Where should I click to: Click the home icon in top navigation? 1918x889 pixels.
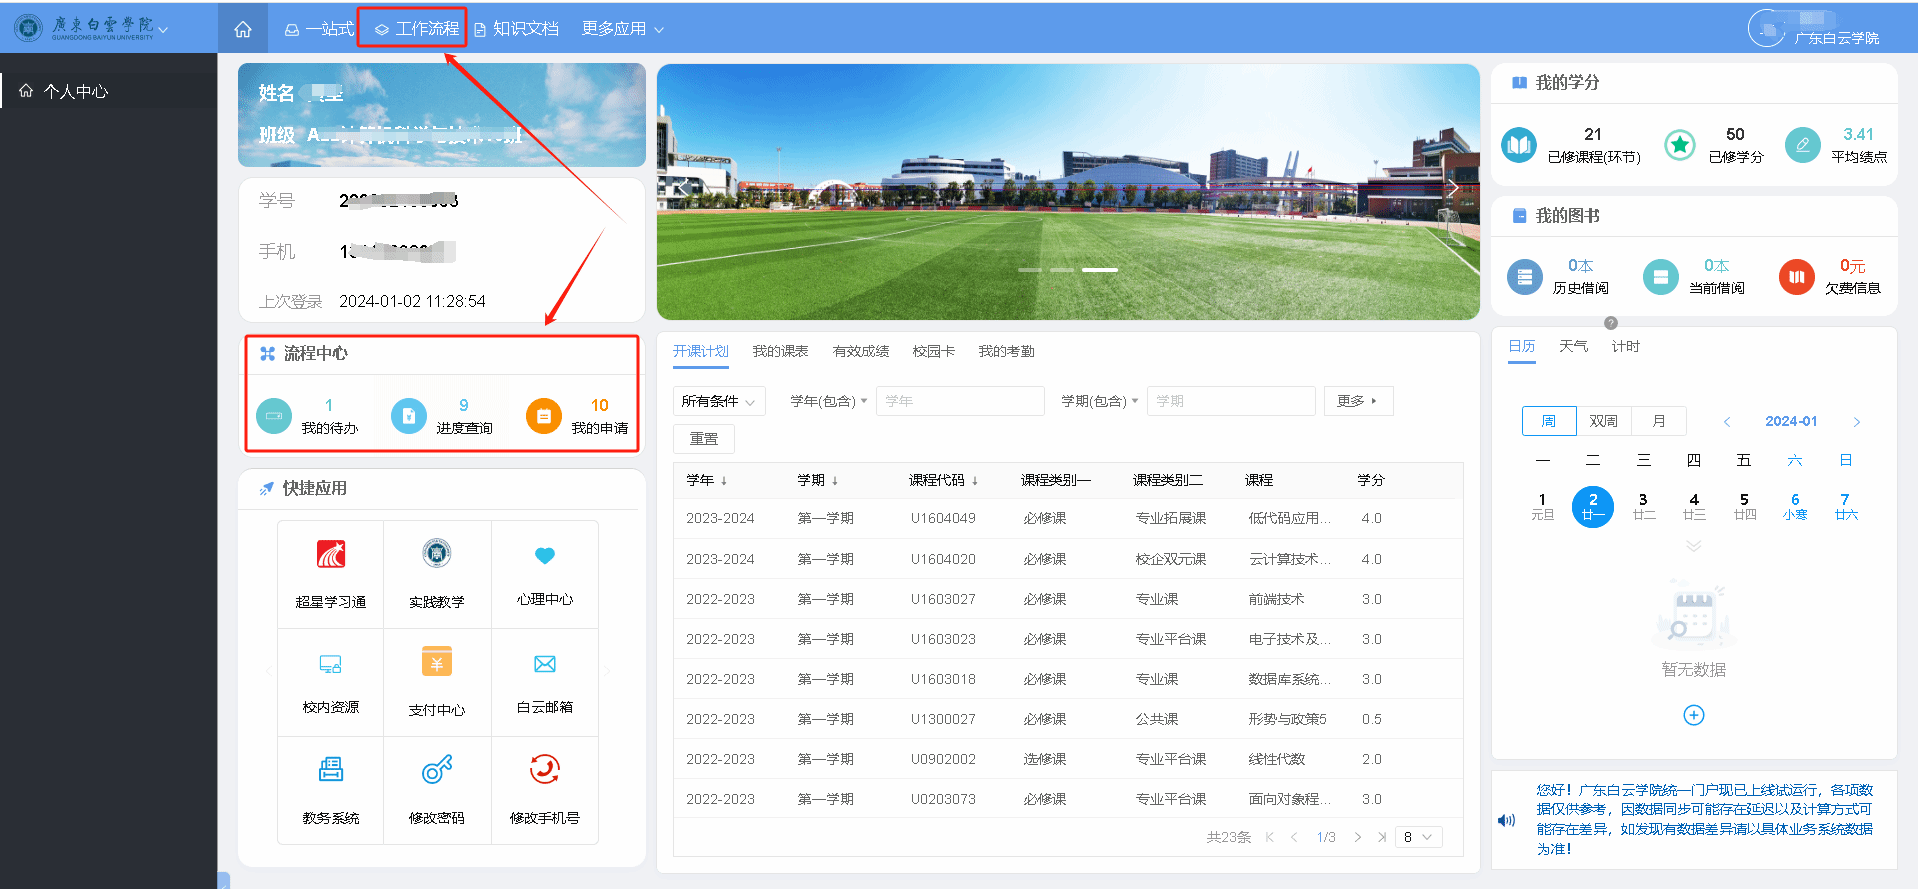pos(243,29)
